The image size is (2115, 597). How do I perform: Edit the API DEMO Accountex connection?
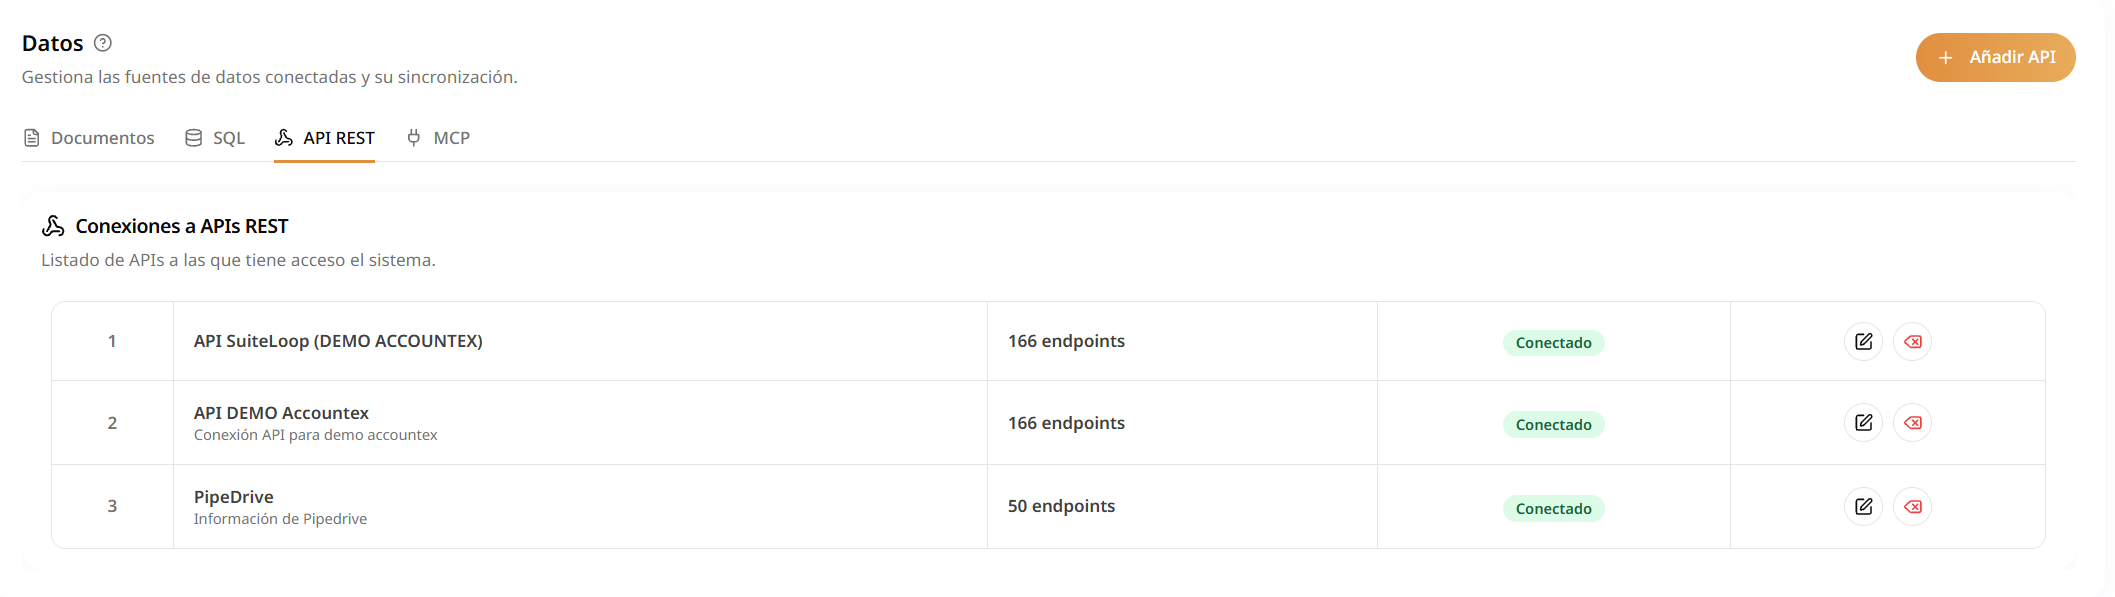[x=1863, y=423]
